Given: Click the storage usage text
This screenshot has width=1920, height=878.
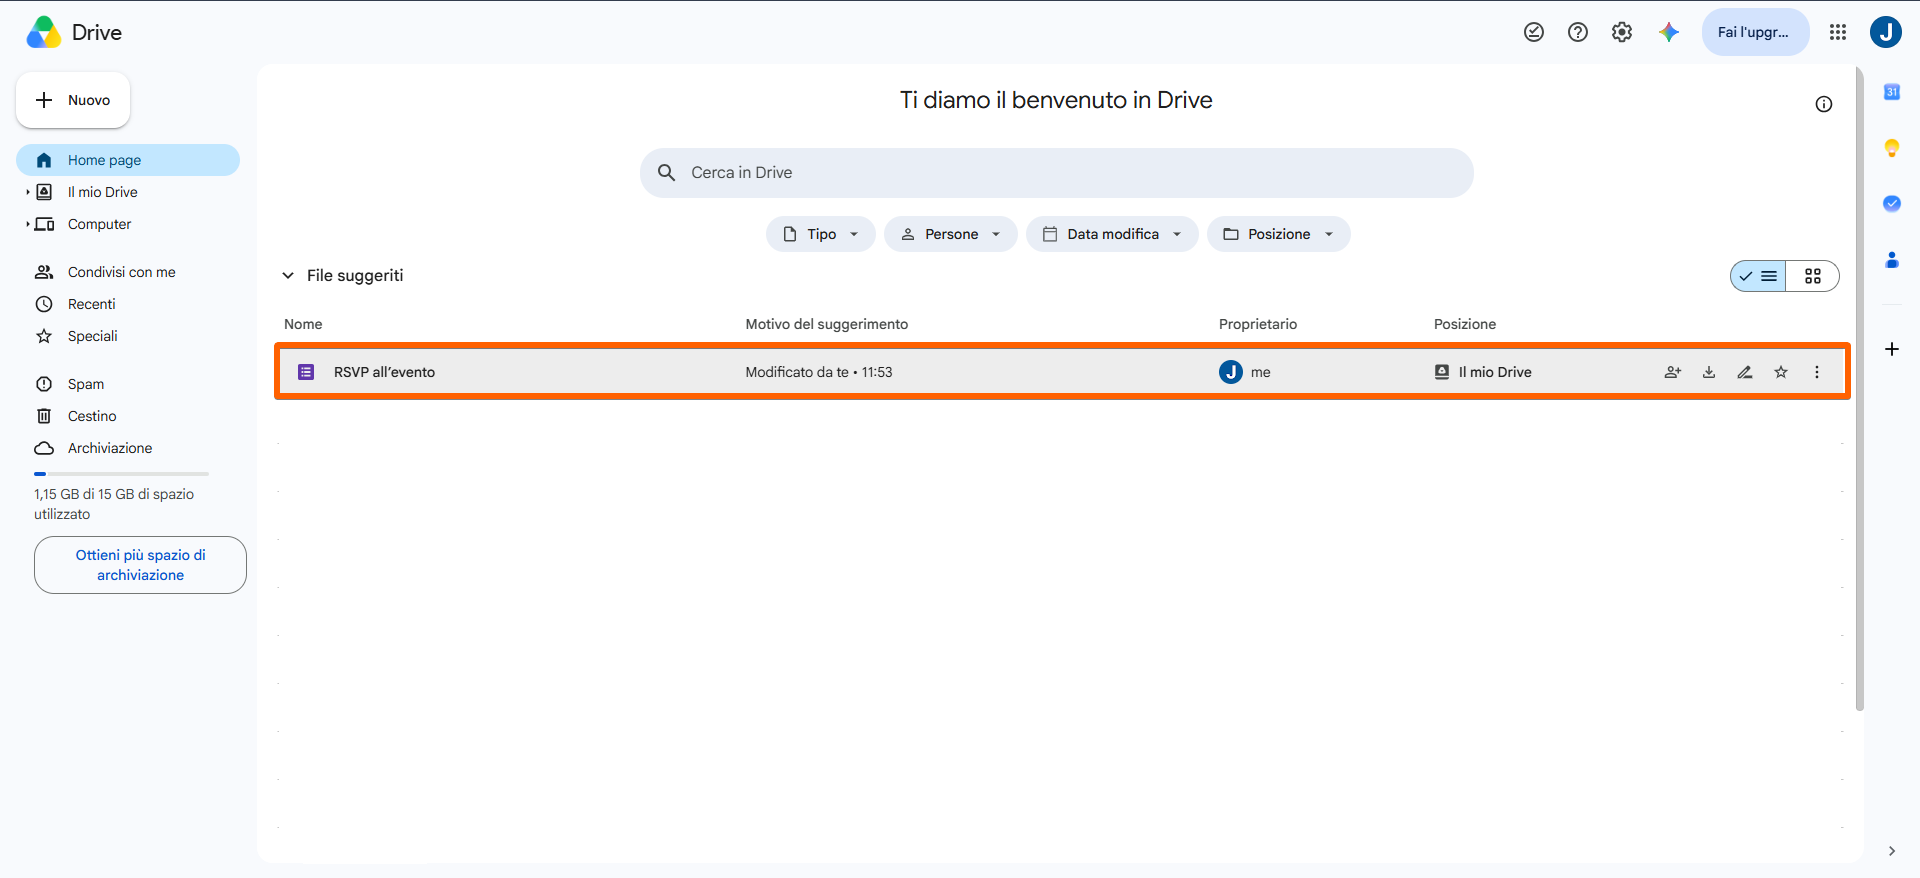Looking at the screenshot, I should pyautogui.click(x=114, y=504).
